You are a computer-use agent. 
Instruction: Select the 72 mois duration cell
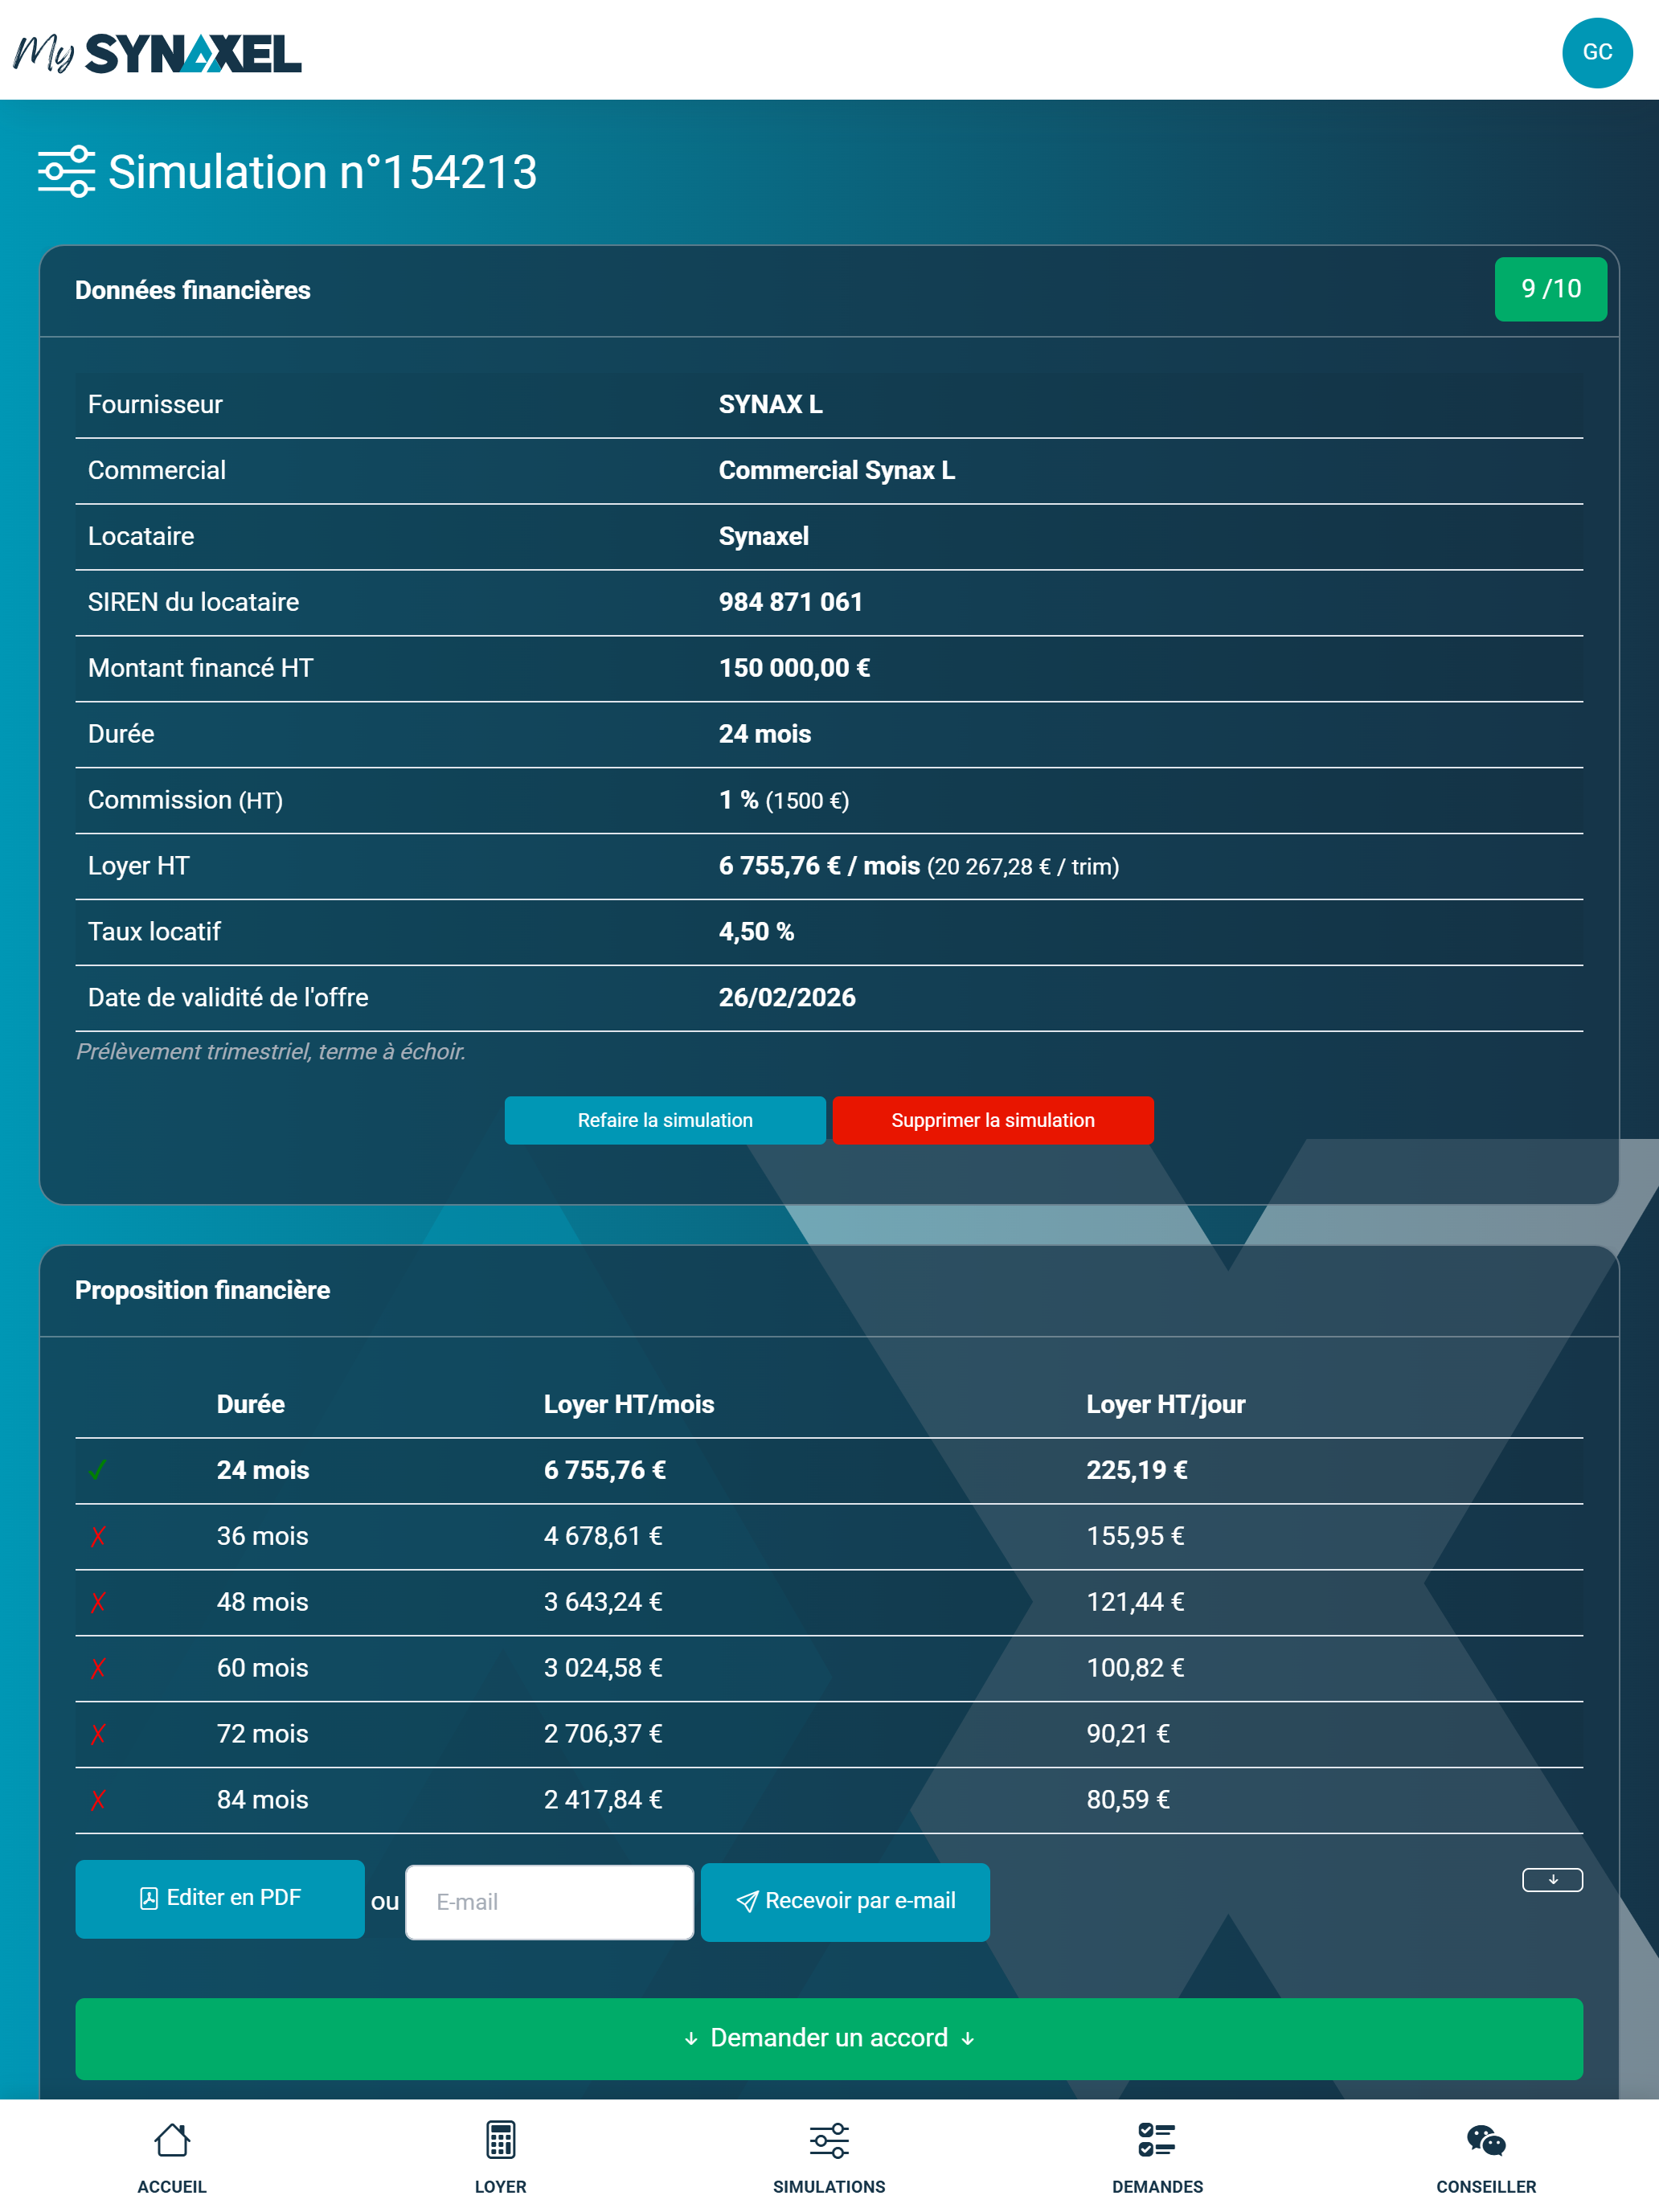pyautogui.click(x=262, y=1734)
